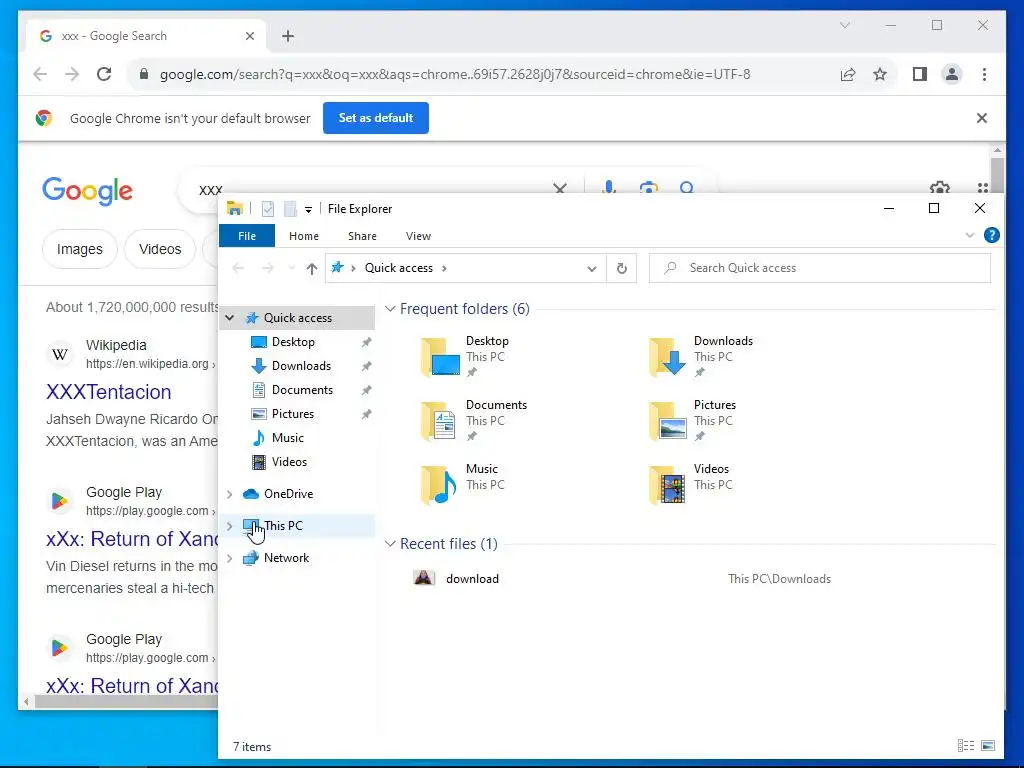Open first xXx: Return of Xander result
This screenshot has height=768, width=1024.
132,539
